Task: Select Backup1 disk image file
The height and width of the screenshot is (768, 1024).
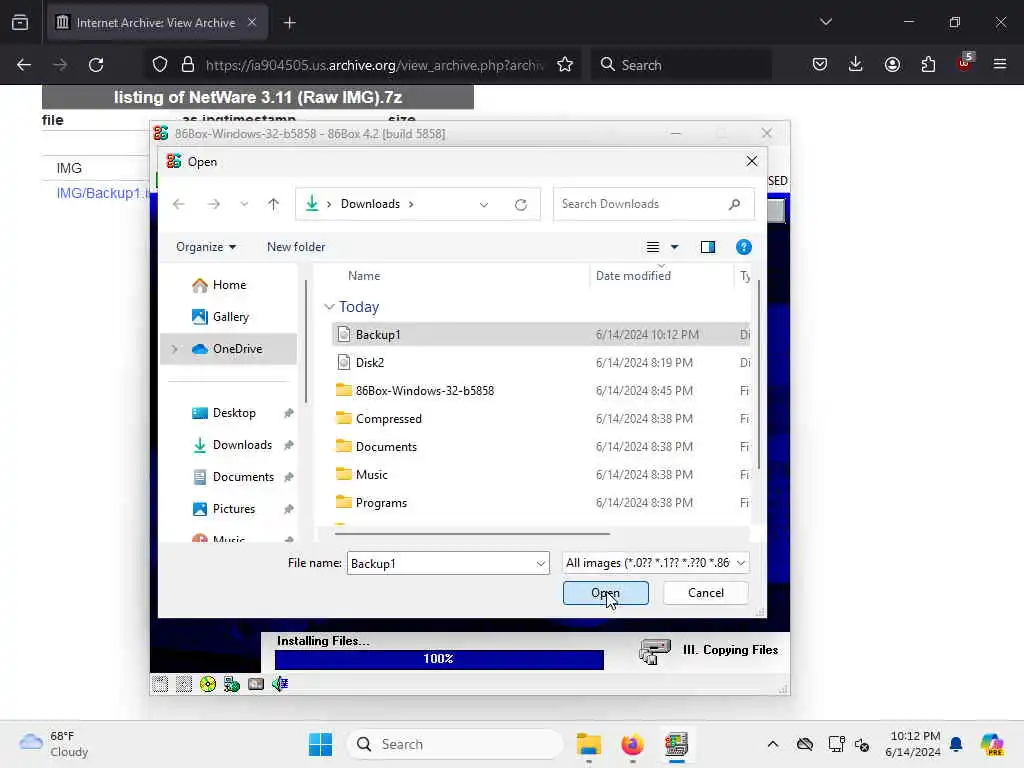Action: click(x=541, y=334)
